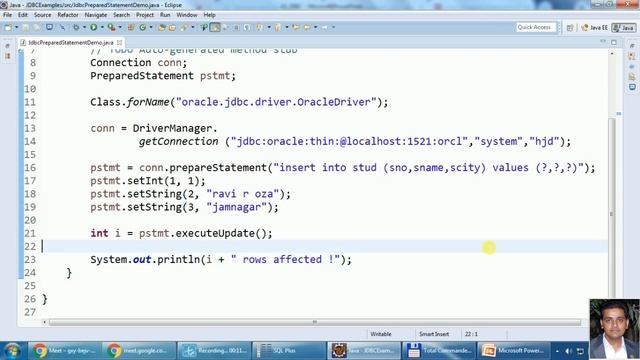This screenshot has height=360, width=640.
Task: Open the Project menu
Action: (145, 15)
